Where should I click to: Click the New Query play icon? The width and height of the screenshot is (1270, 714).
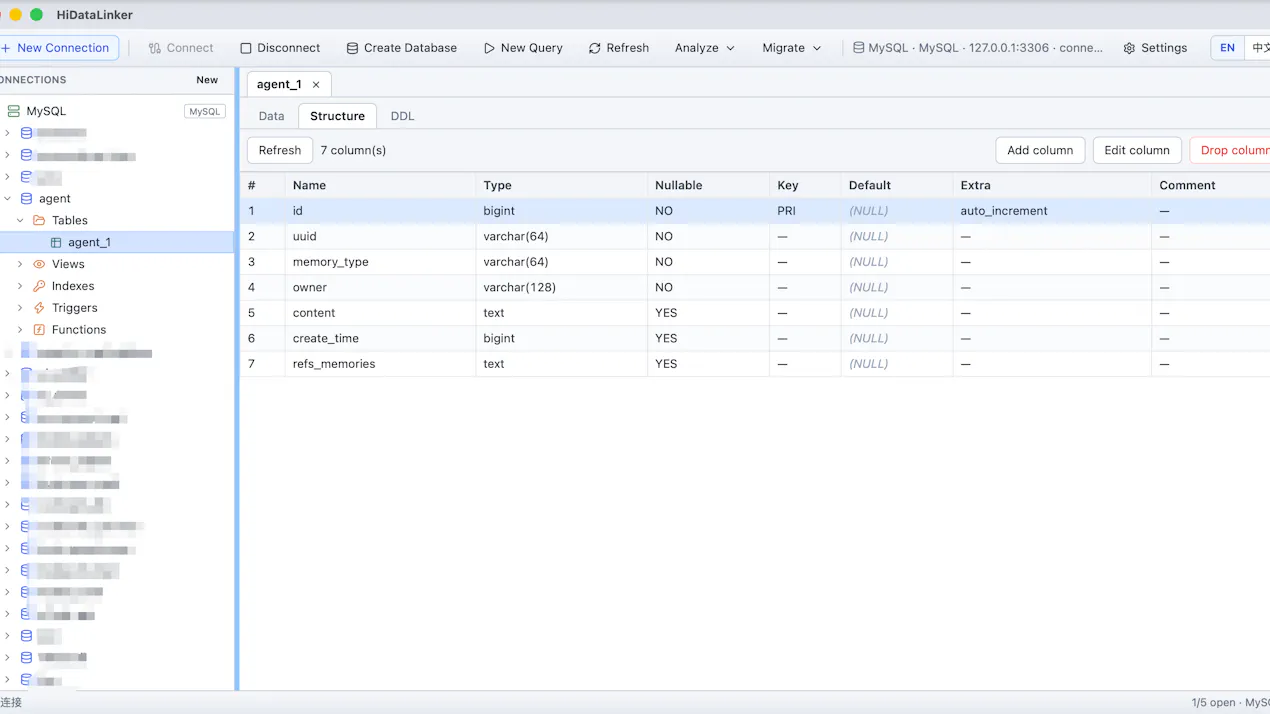click(489, 48)
